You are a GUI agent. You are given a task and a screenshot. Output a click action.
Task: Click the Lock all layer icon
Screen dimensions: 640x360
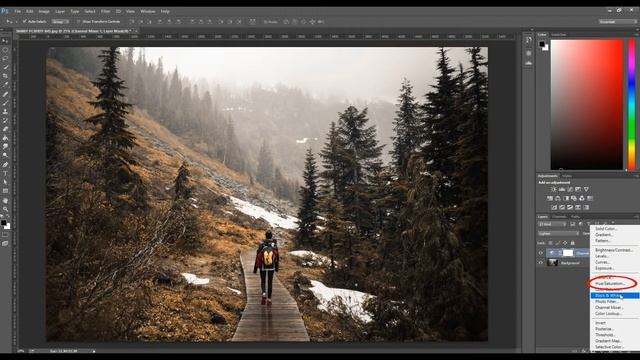click(572, 243)
